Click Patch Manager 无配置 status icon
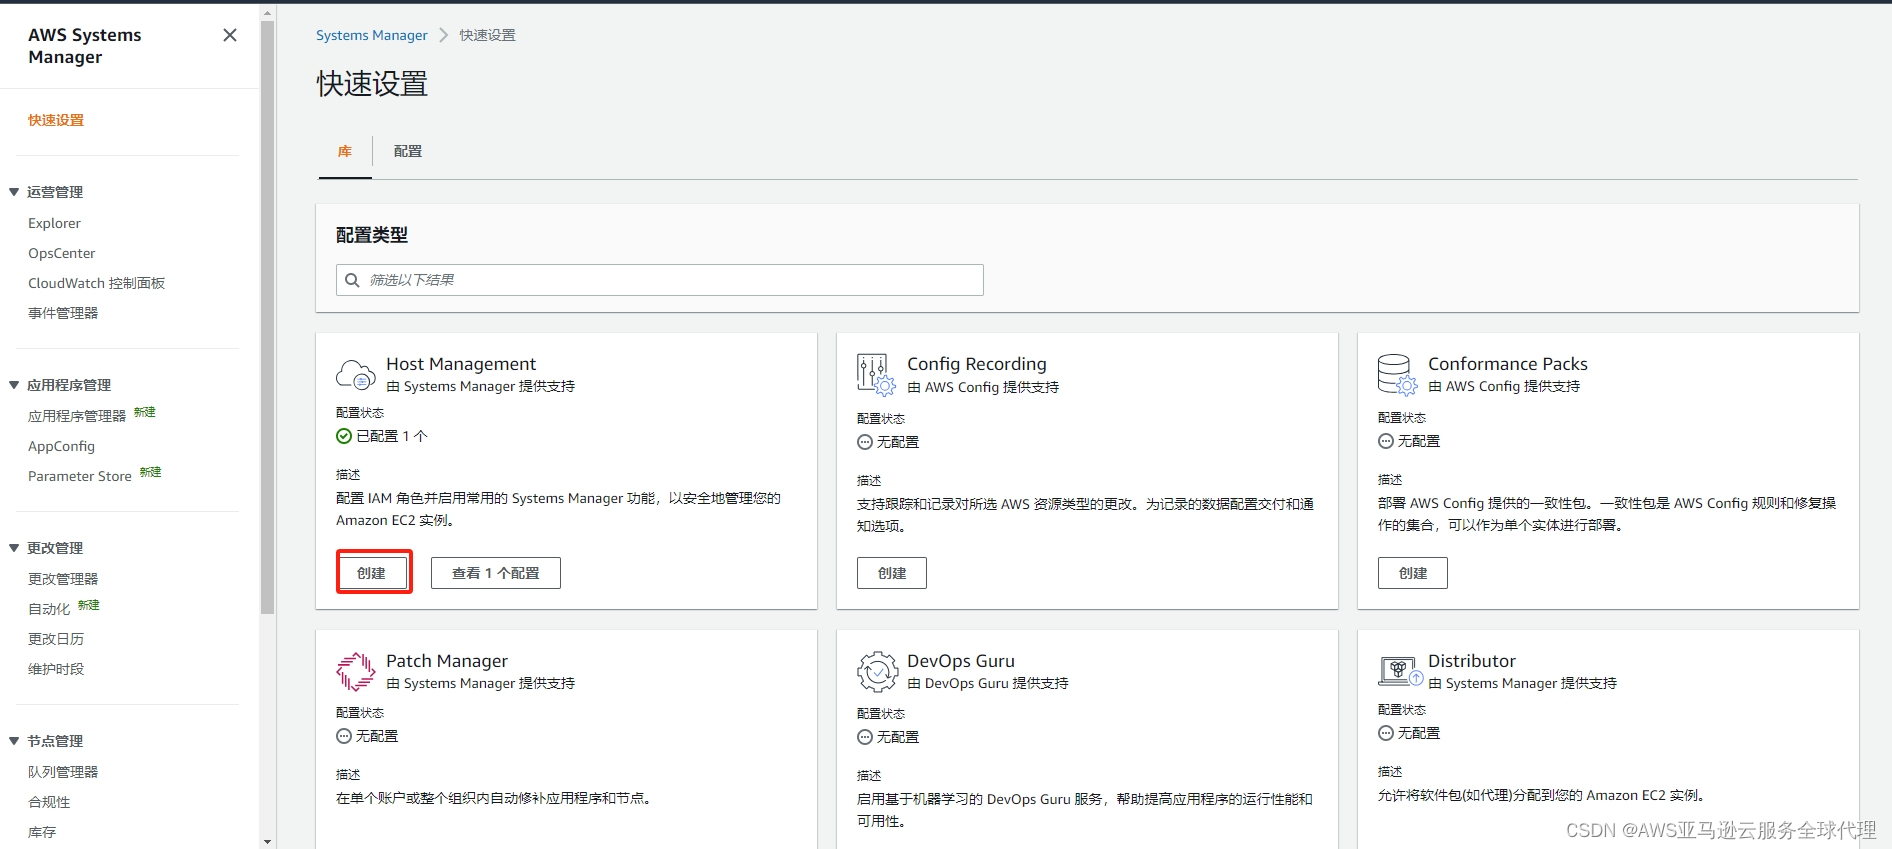 [344, 736]
